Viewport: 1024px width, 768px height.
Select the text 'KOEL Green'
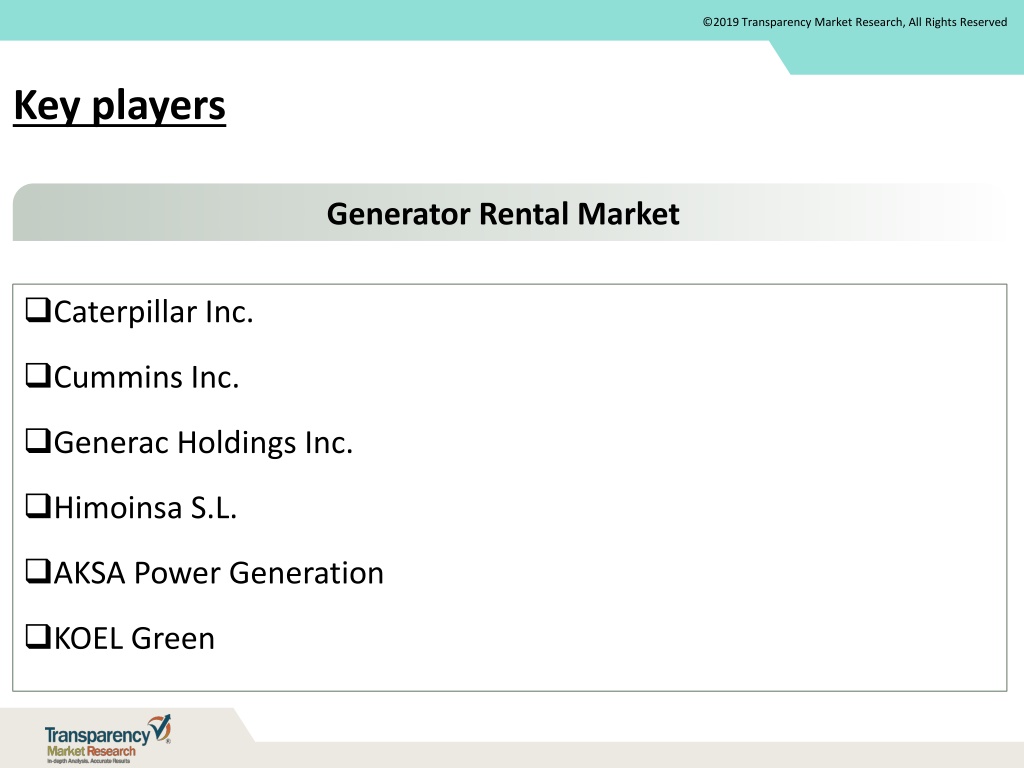[134, 638]
